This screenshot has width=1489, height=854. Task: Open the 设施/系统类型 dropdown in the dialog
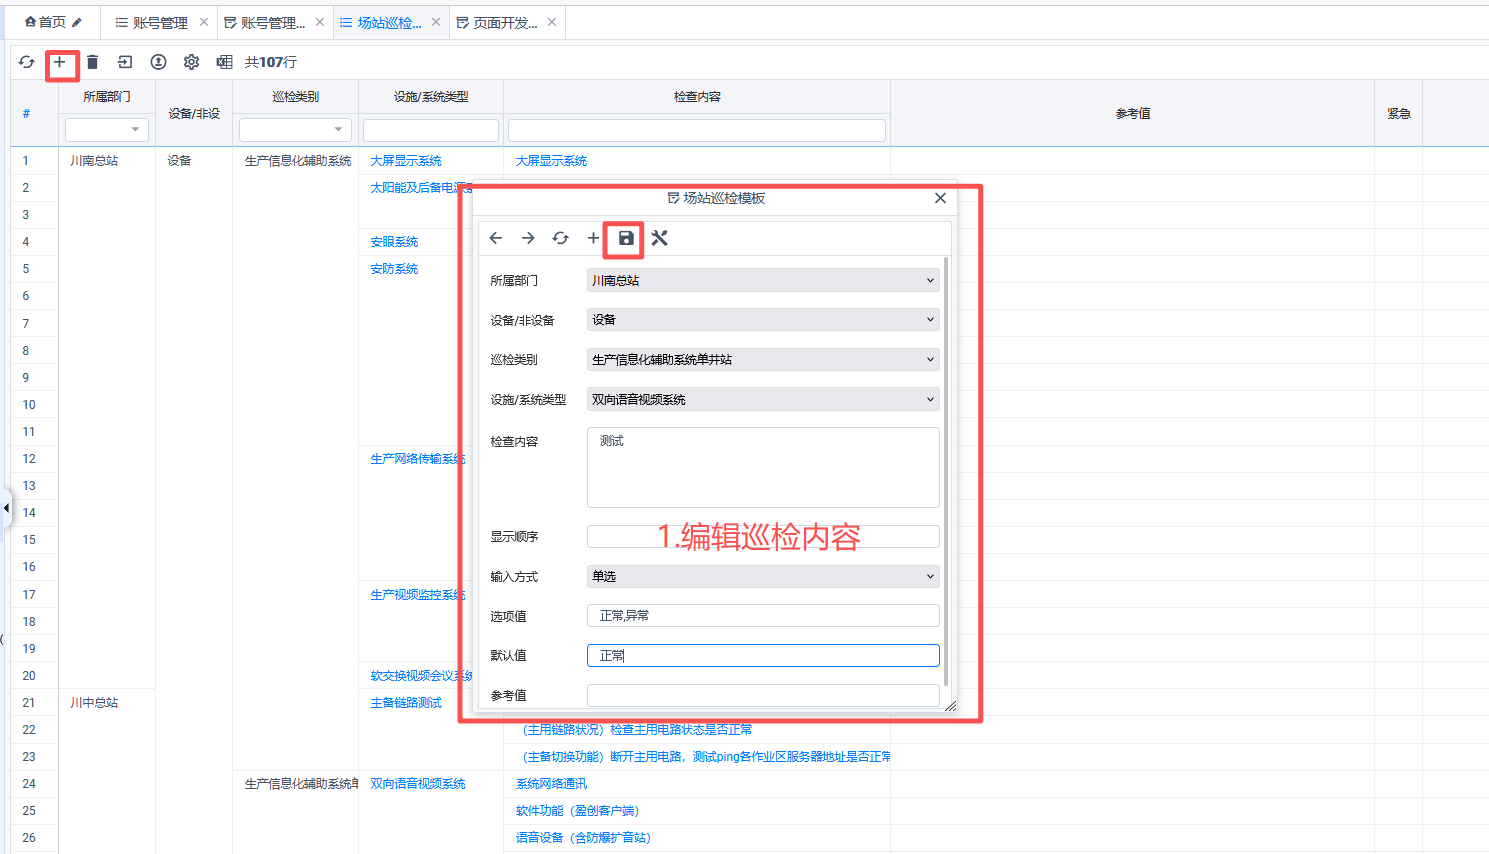tap(762, 400)
